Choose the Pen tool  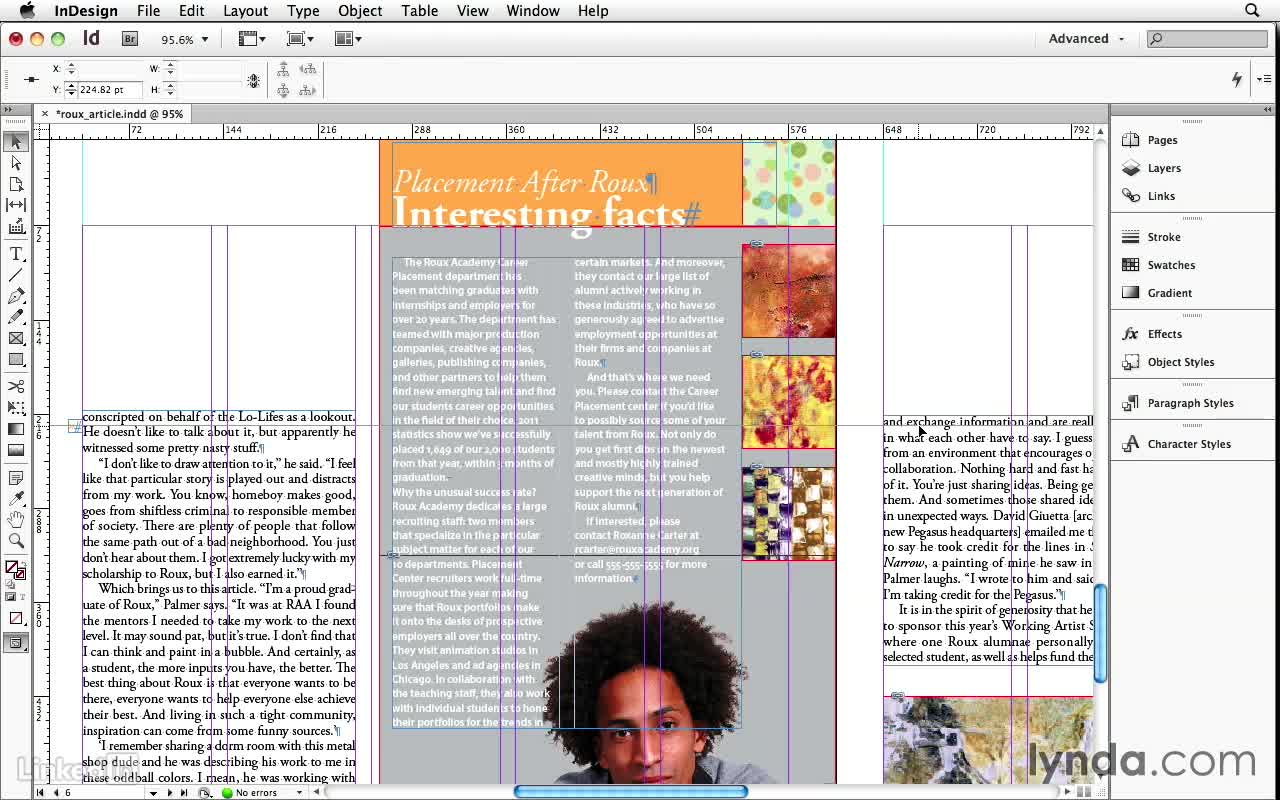click(x=16, y=296)
